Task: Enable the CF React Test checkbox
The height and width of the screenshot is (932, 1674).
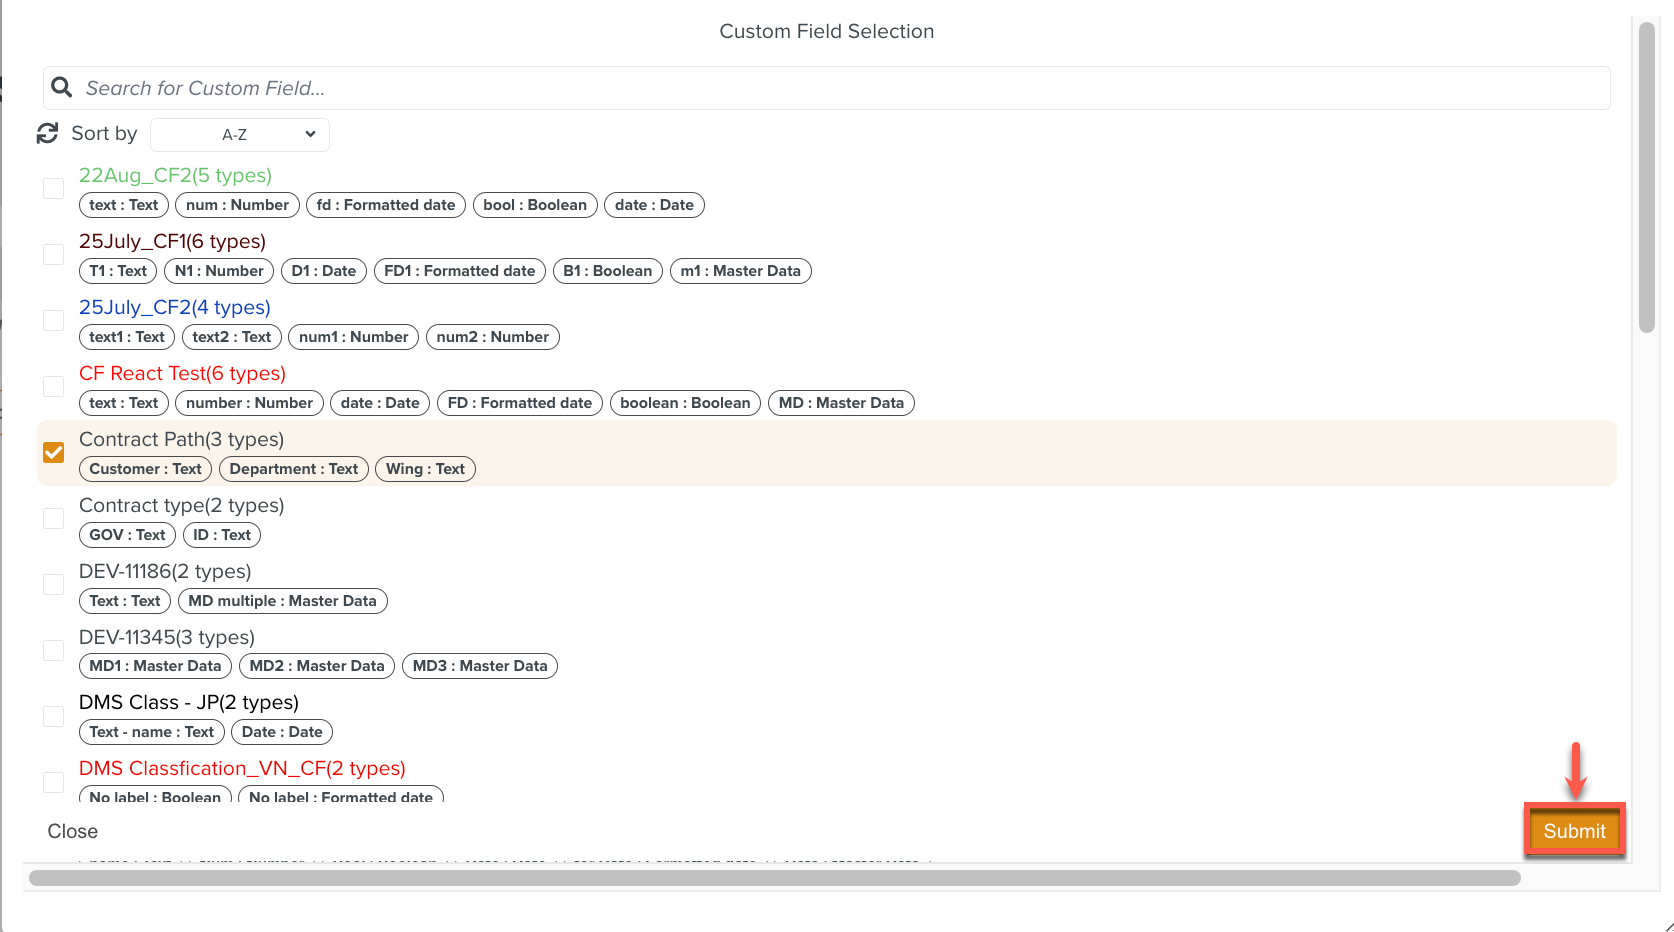Action: [x=54, y=387]
